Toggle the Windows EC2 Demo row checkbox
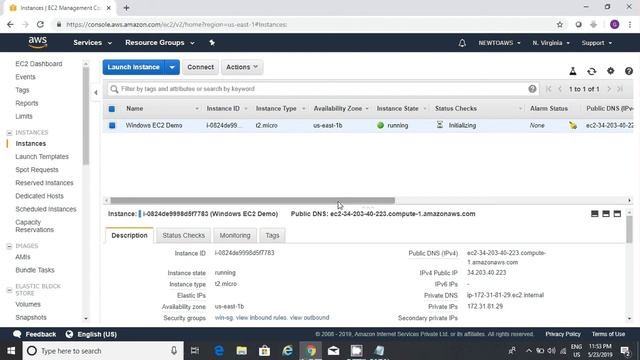 [112, 125]
